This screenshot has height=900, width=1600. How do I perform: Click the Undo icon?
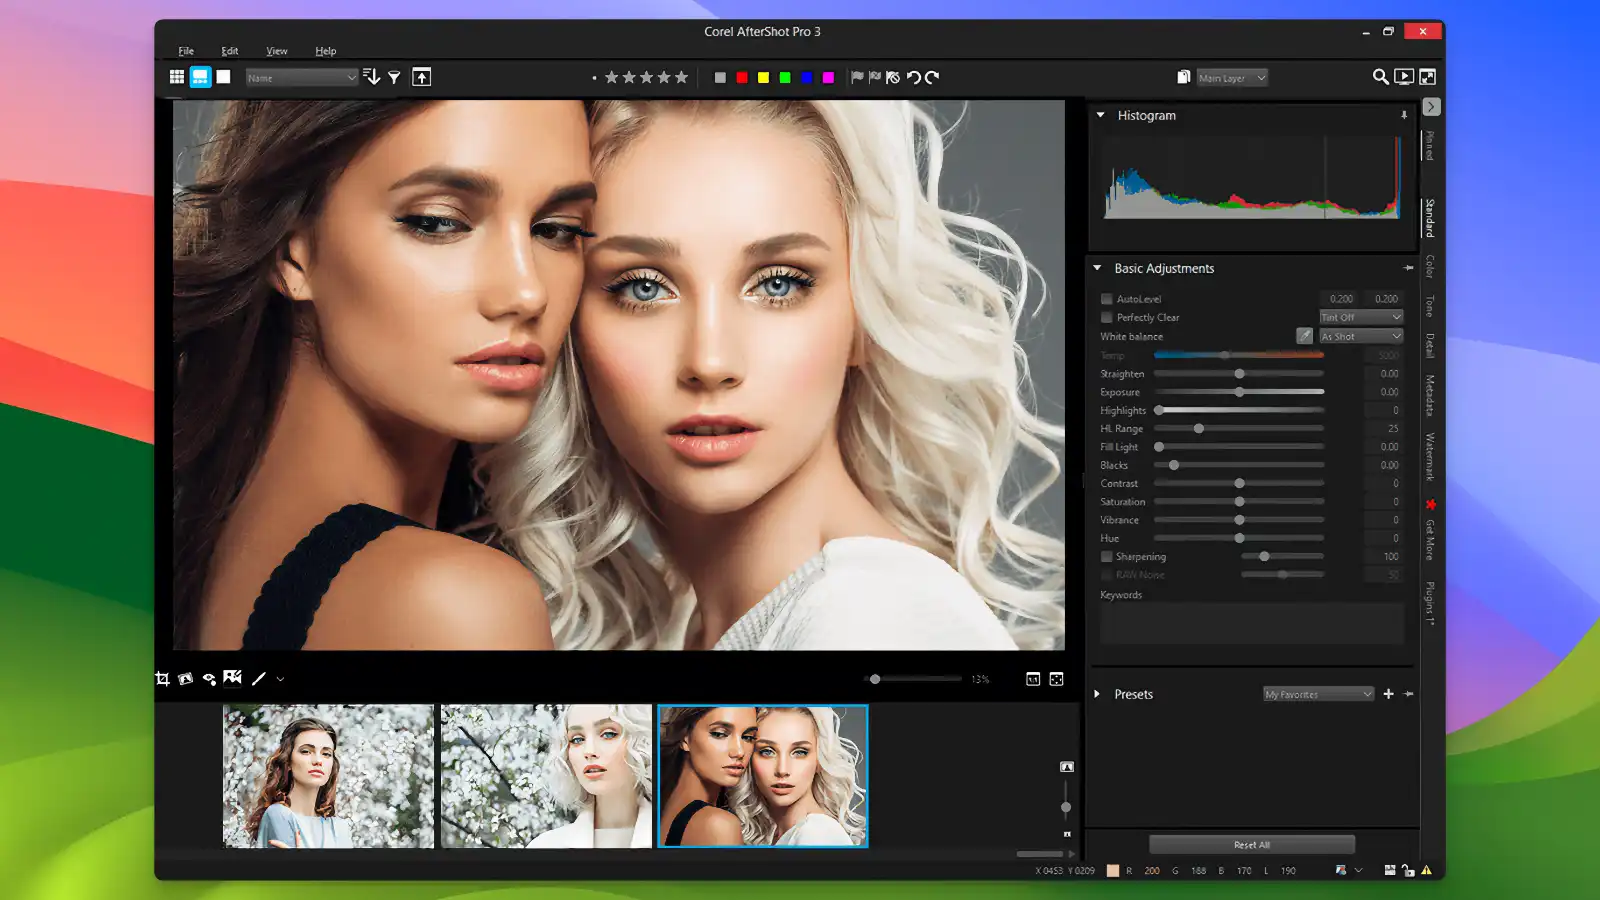point(913,77)
